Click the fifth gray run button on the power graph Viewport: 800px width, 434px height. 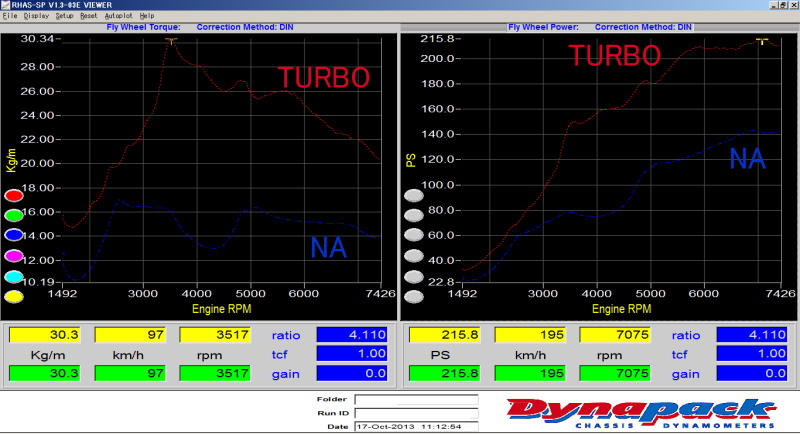click(x=414, y=277)
